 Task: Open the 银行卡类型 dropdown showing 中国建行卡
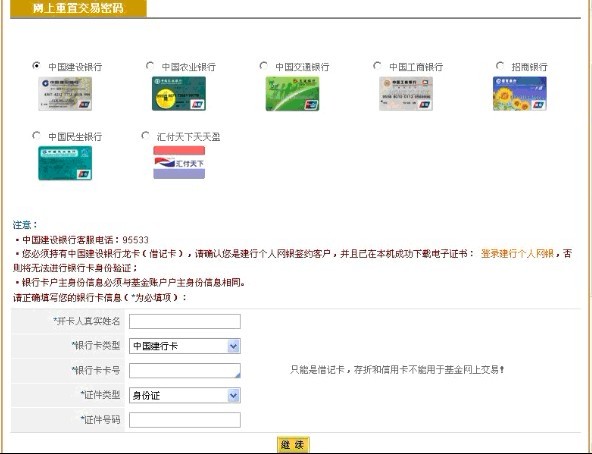click(185, 346)
